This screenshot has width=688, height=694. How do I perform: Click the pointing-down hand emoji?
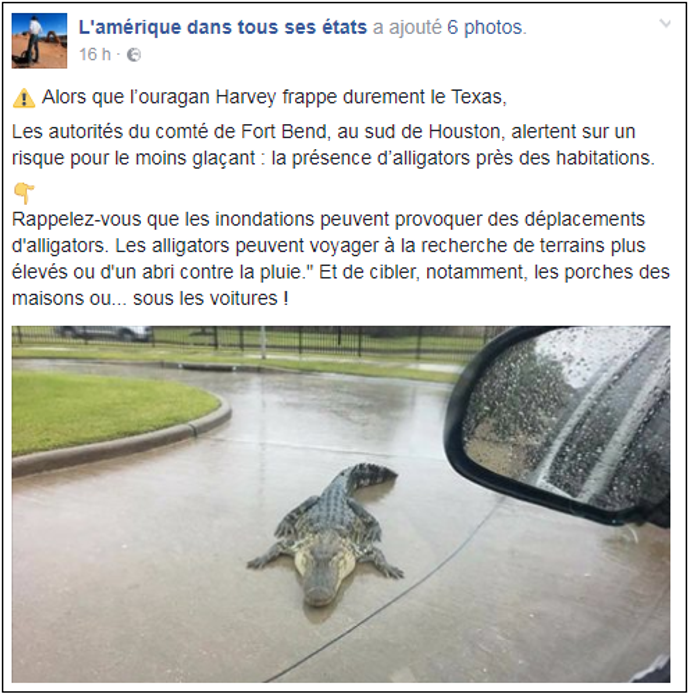click(24, 193)
